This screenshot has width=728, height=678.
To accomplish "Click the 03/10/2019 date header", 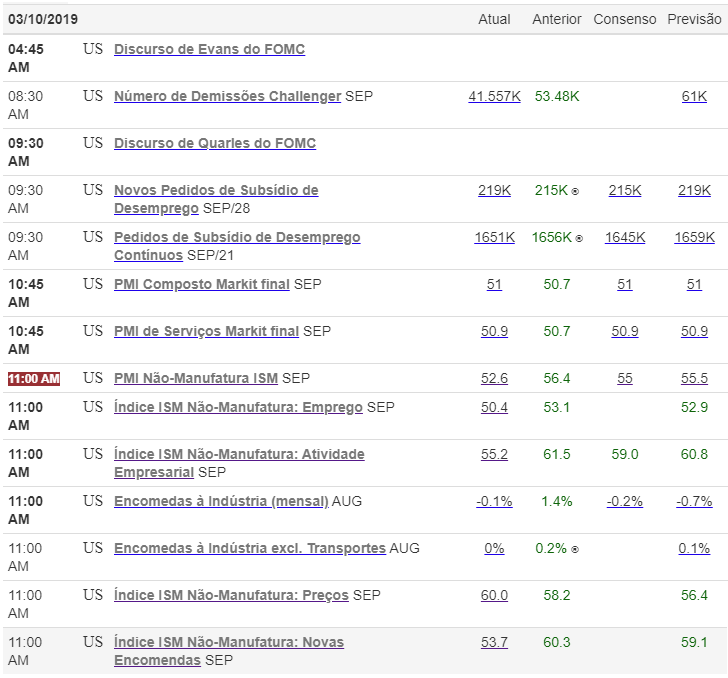I will point(43,19).
